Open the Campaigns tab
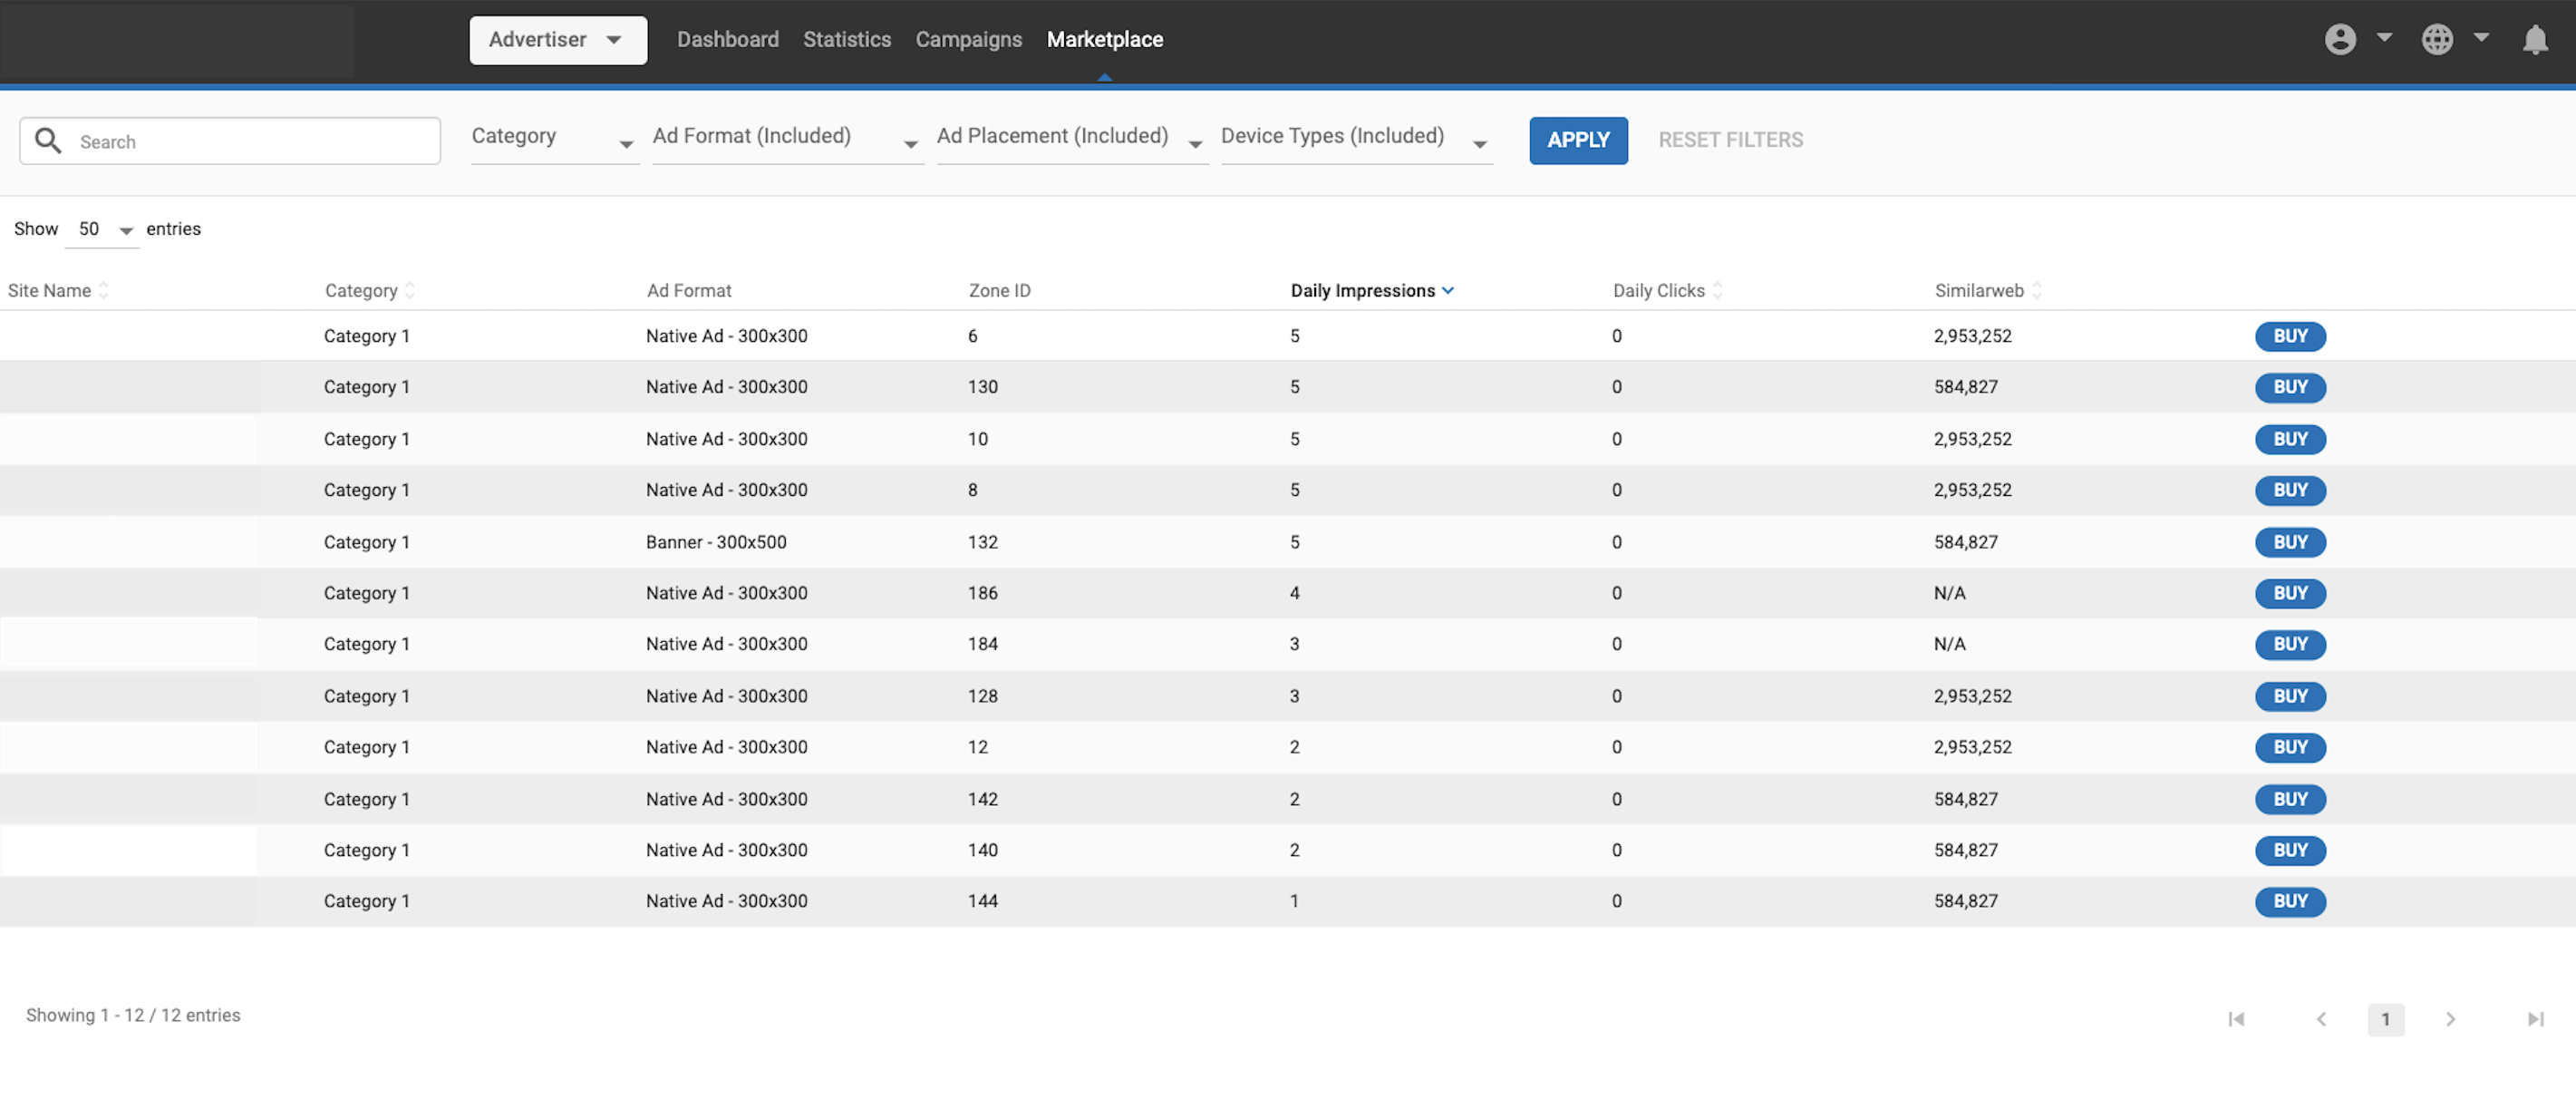This screenshot has width=2576, height=1099. [x=968, y=39]
